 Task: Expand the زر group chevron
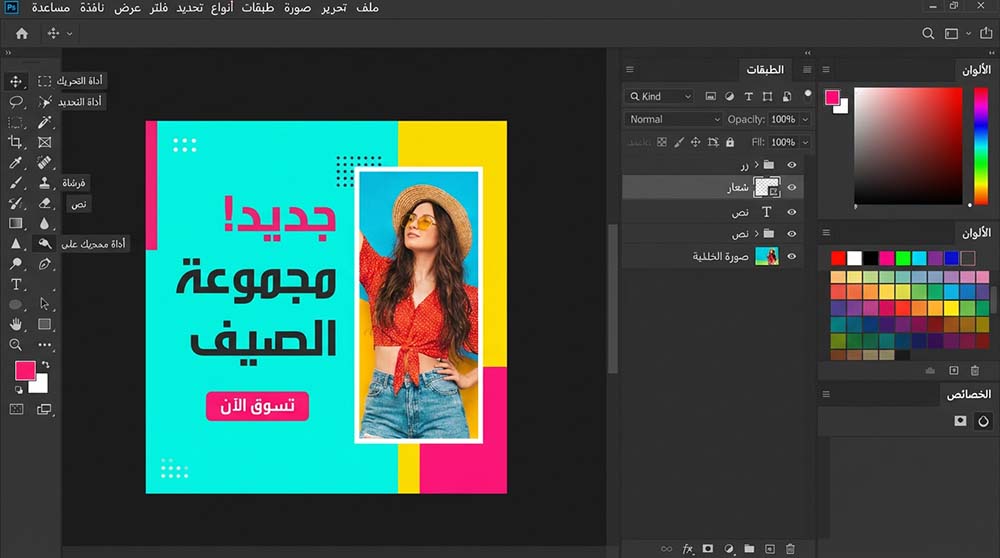(x=757, y=165)
